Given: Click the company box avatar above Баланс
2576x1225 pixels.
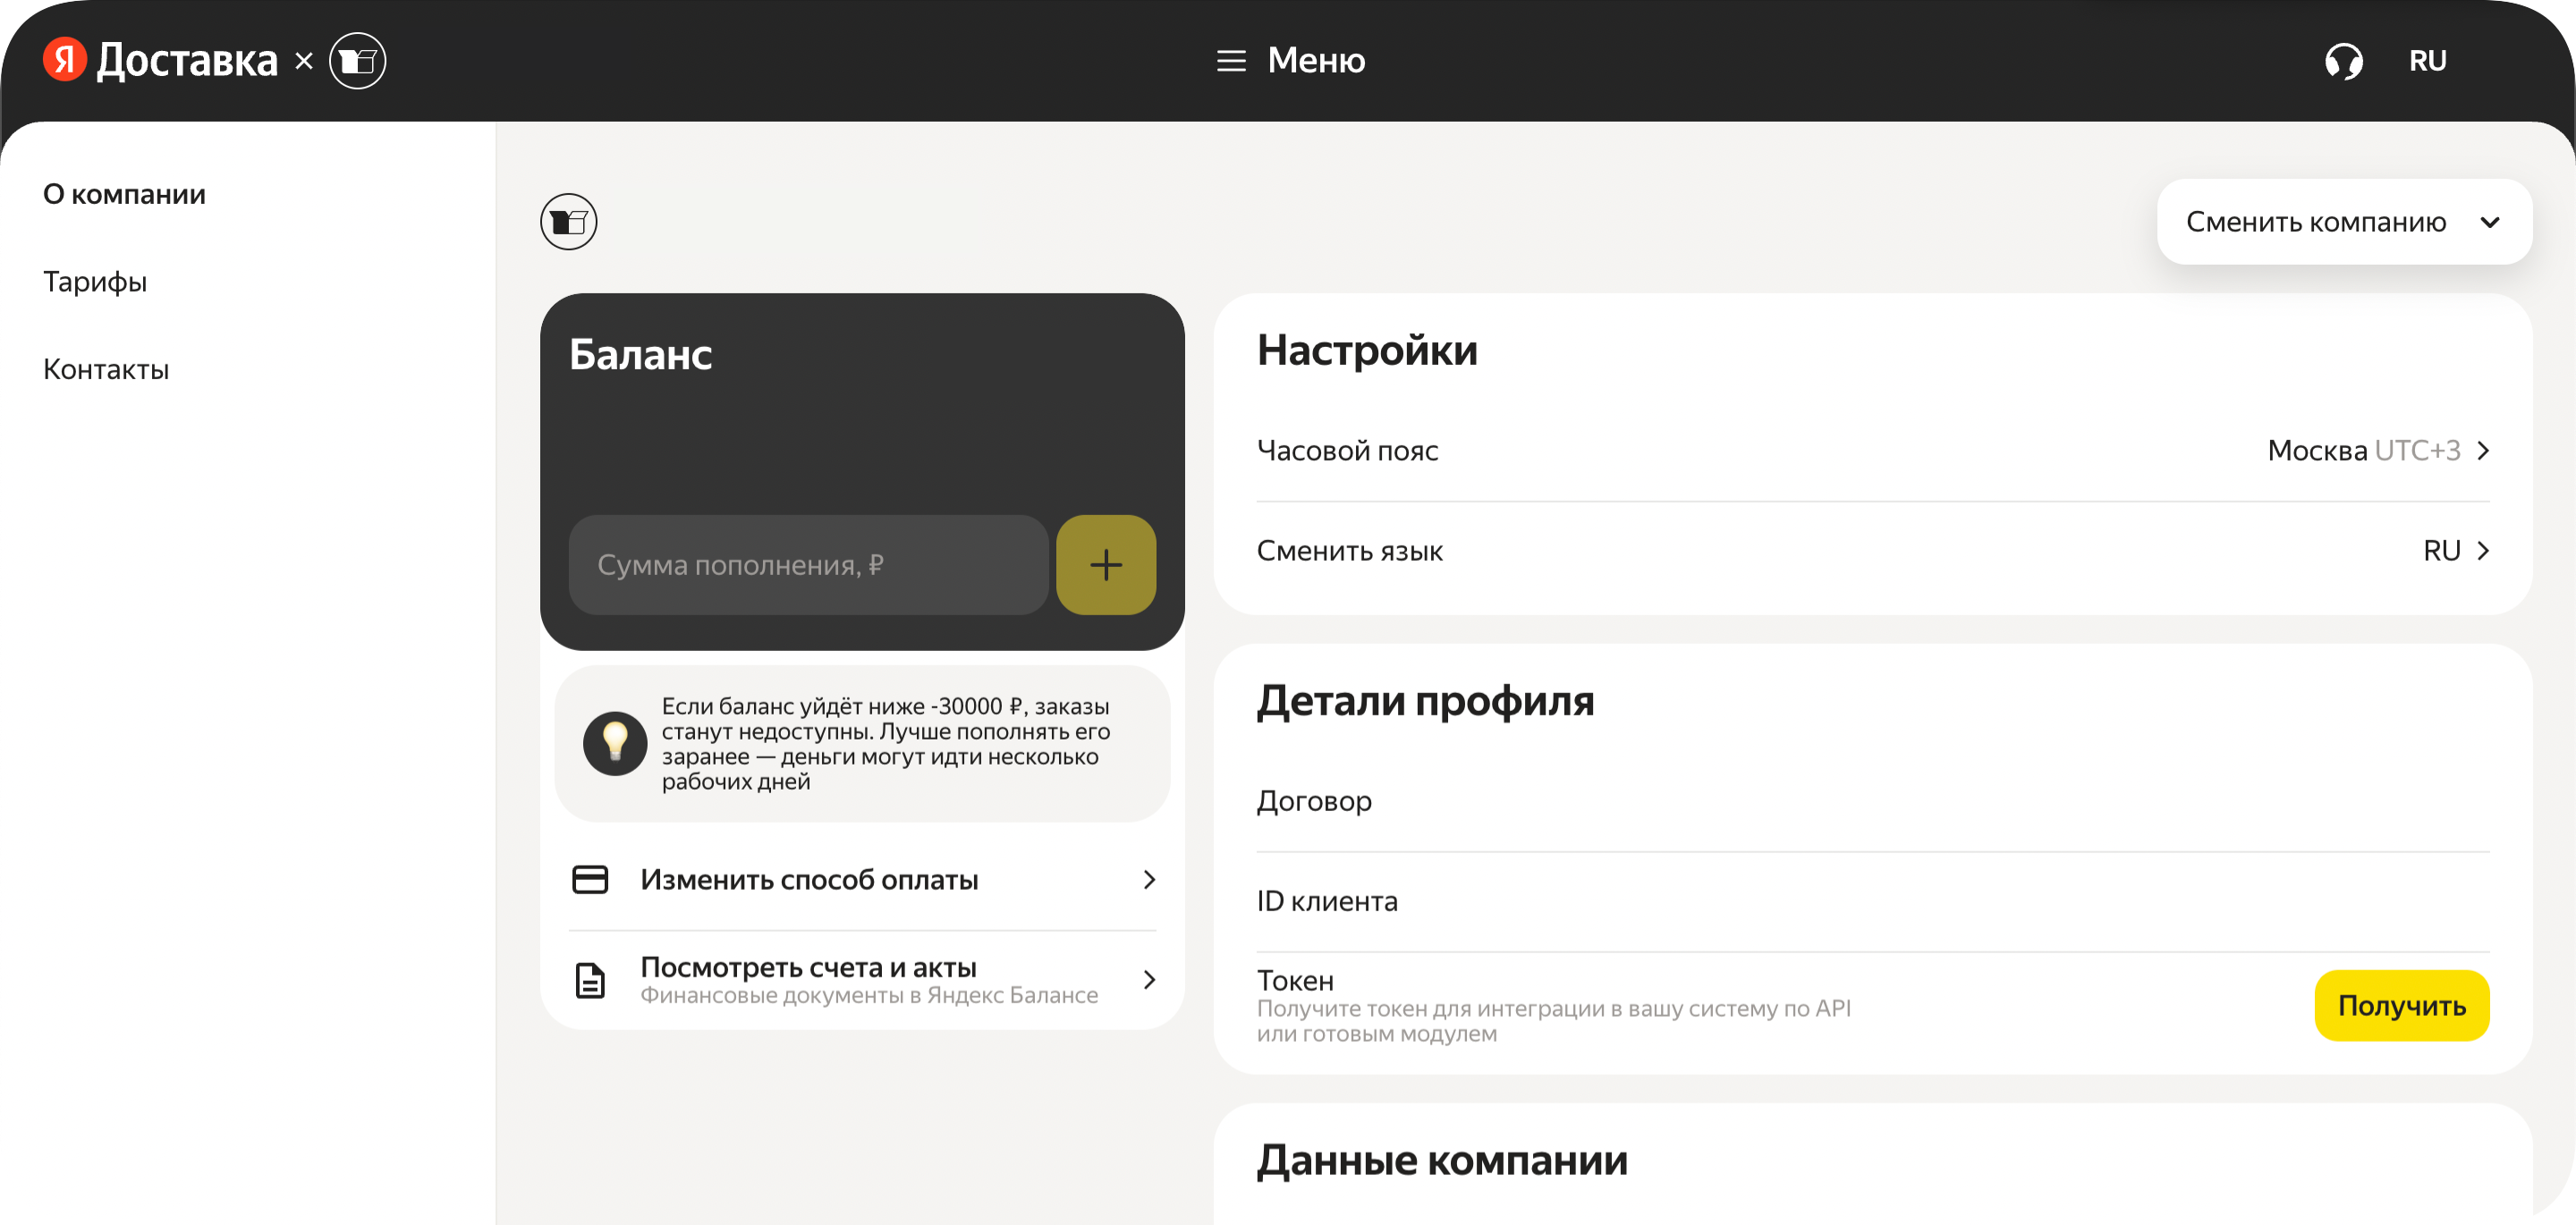Looking at the screenshot, I should pos(569,222).
